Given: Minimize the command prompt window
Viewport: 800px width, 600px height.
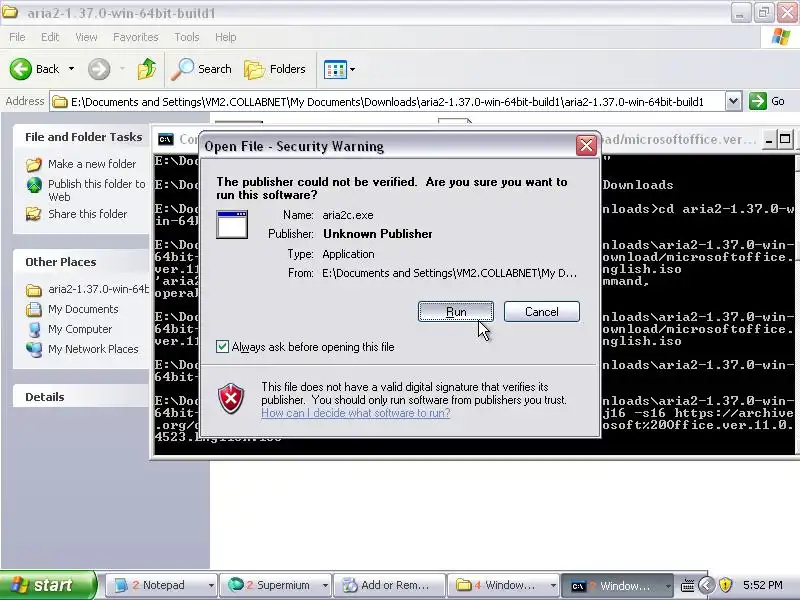Looking at the screenshot, I should [769, 139].
